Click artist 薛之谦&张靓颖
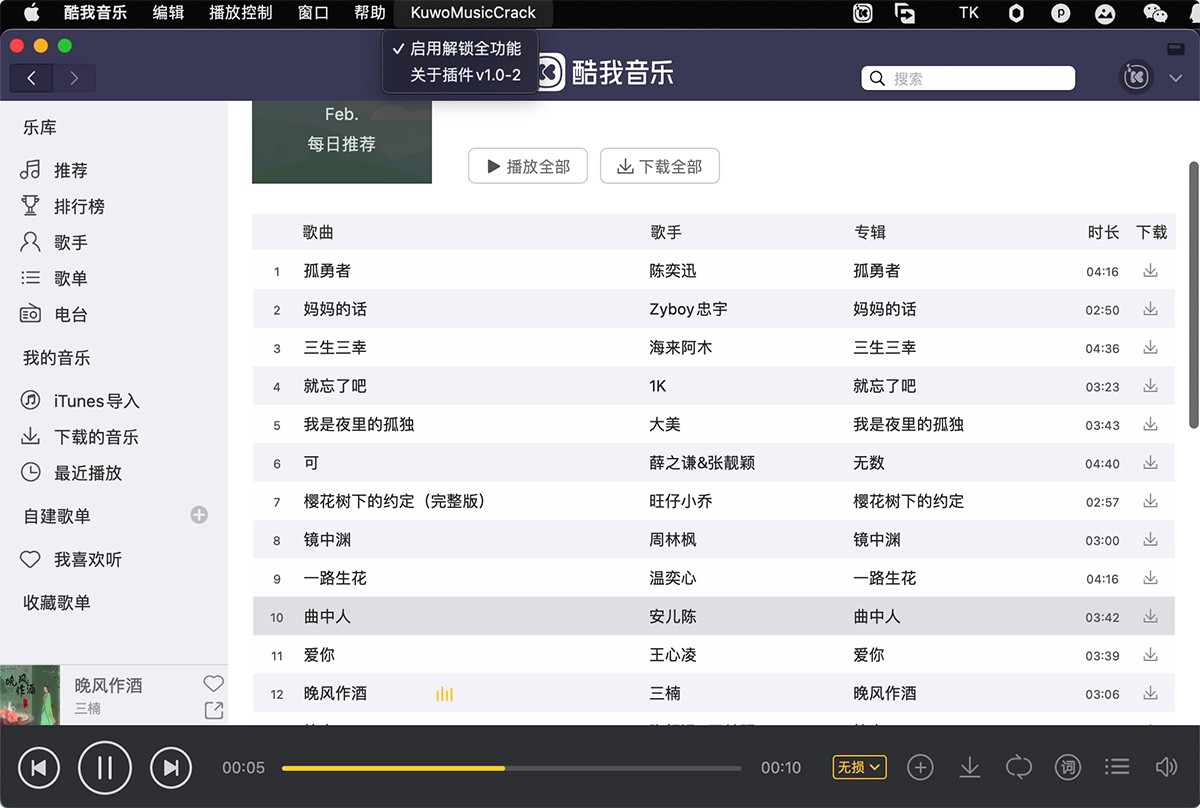This screenshot has width=1200, height=808. (x=702, y=463)
